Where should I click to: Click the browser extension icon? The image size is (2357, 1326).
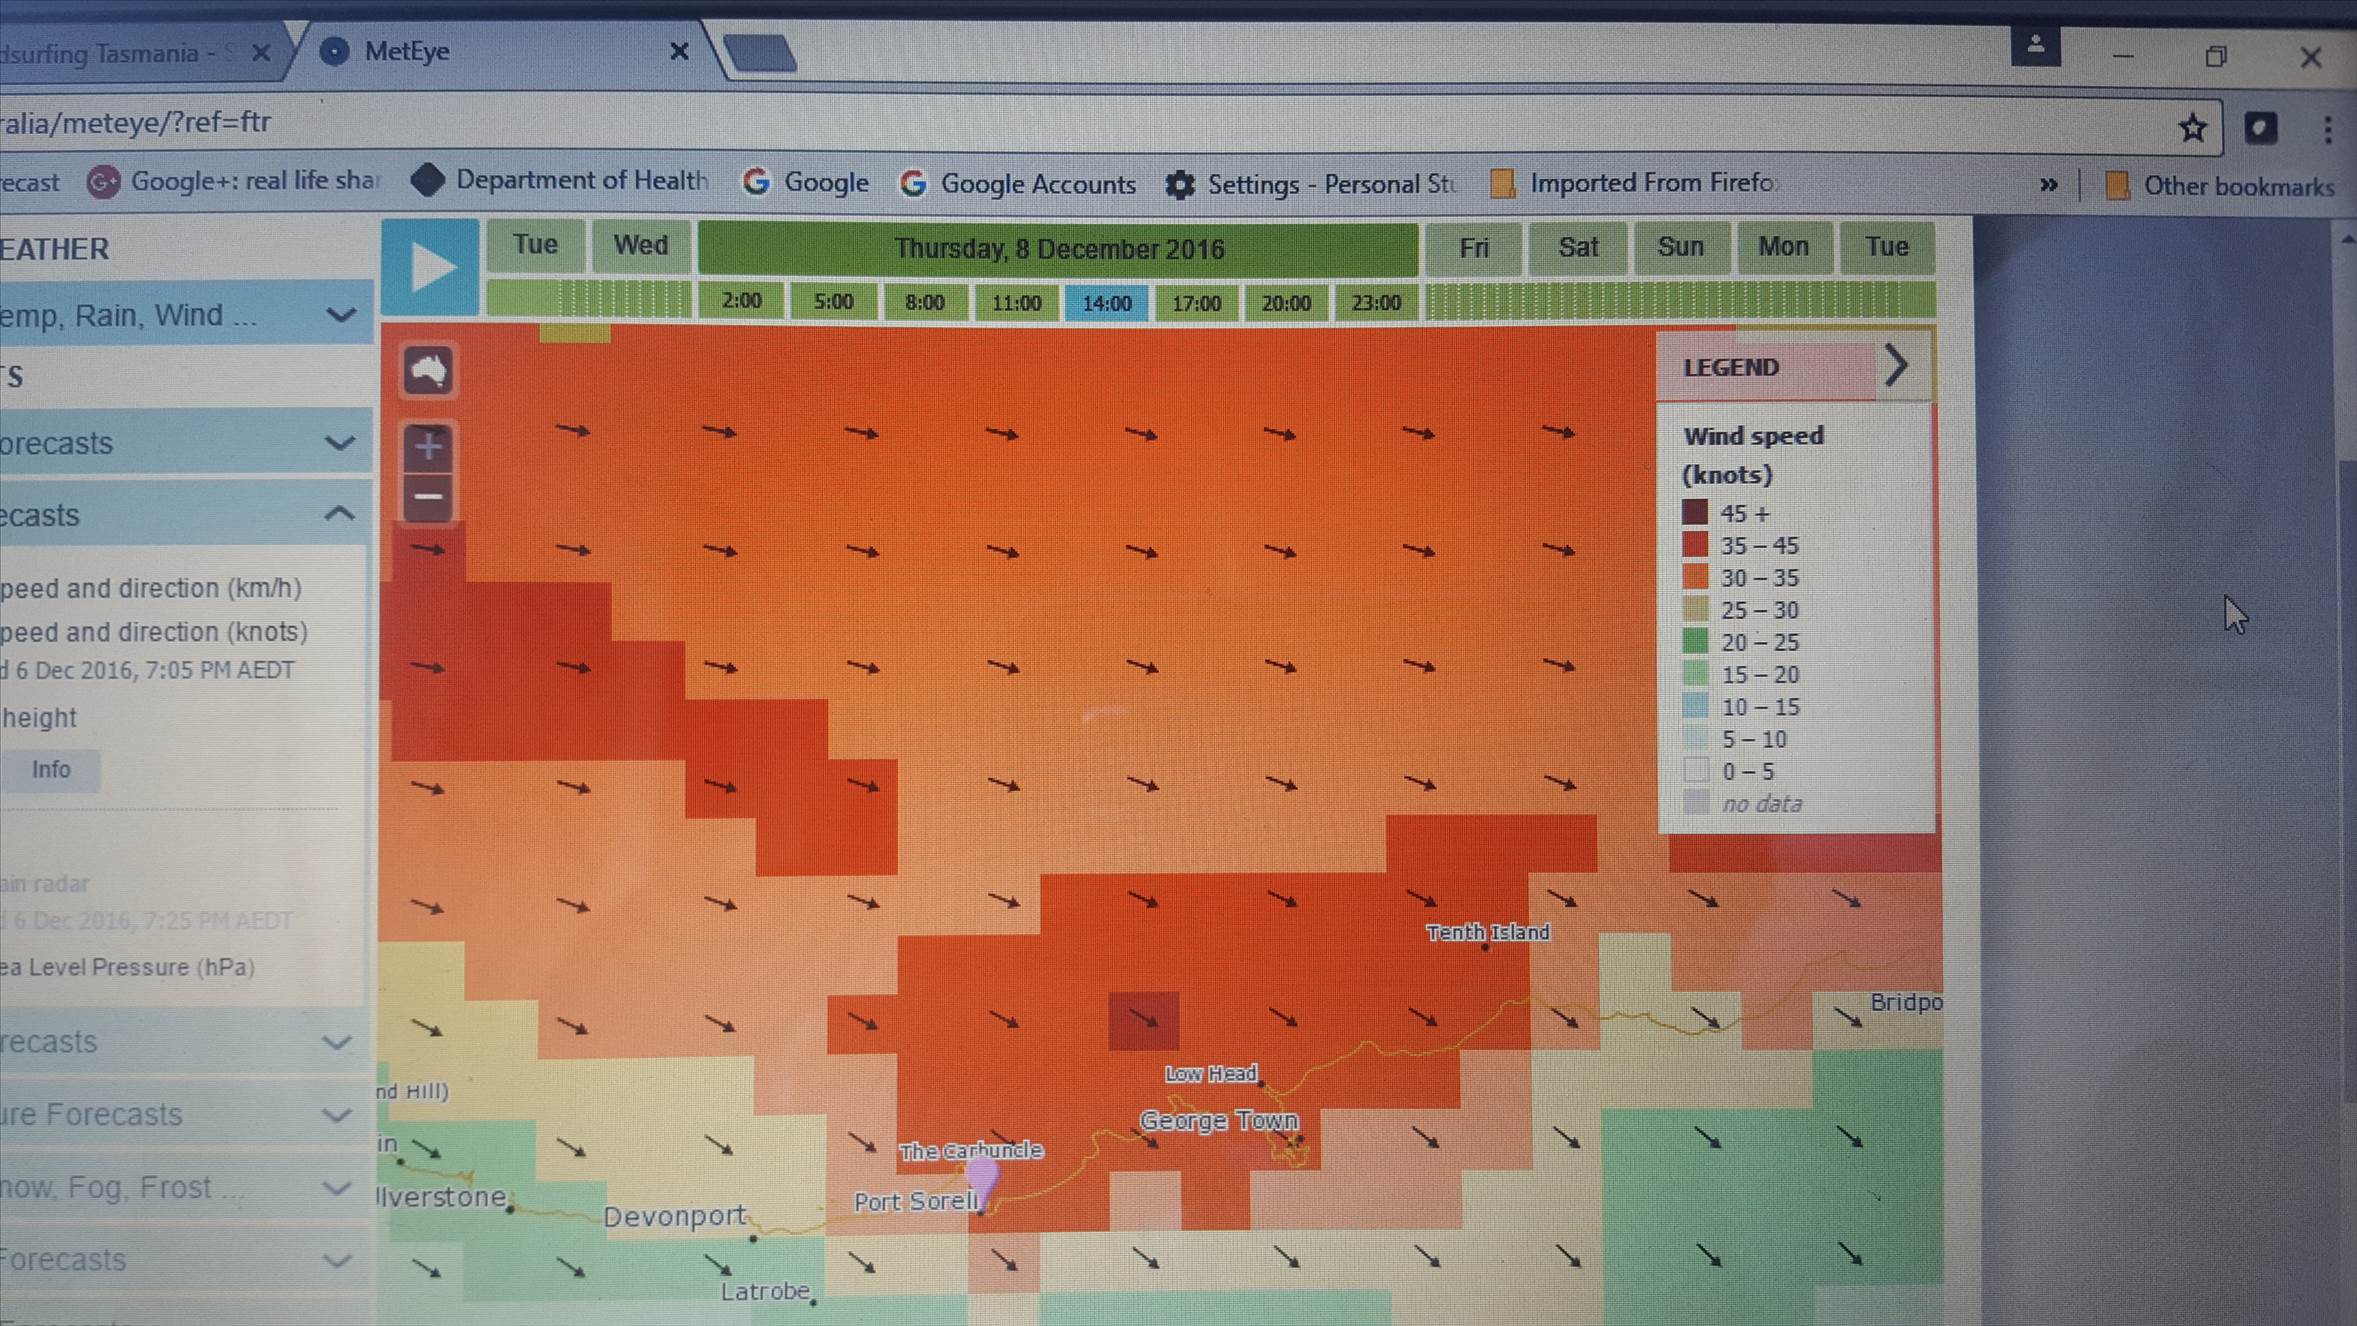pos(2261,128)
